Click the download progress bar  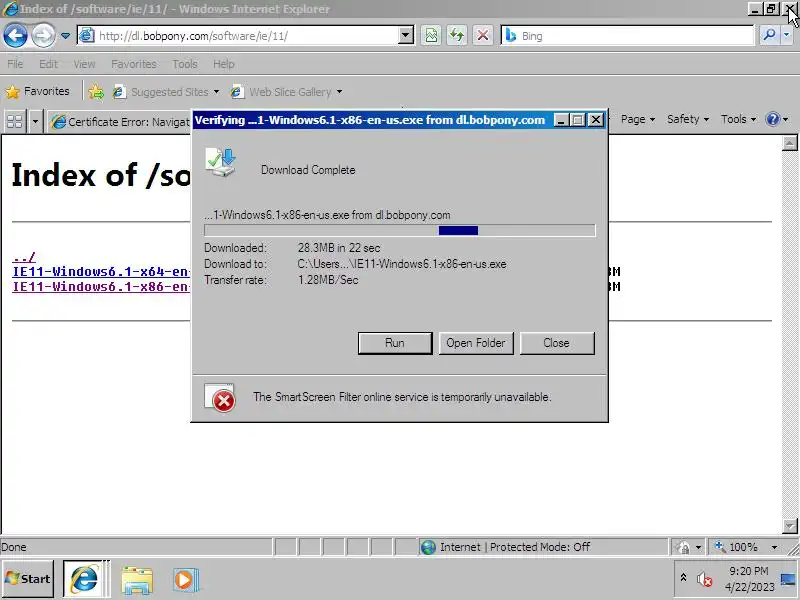399,231
